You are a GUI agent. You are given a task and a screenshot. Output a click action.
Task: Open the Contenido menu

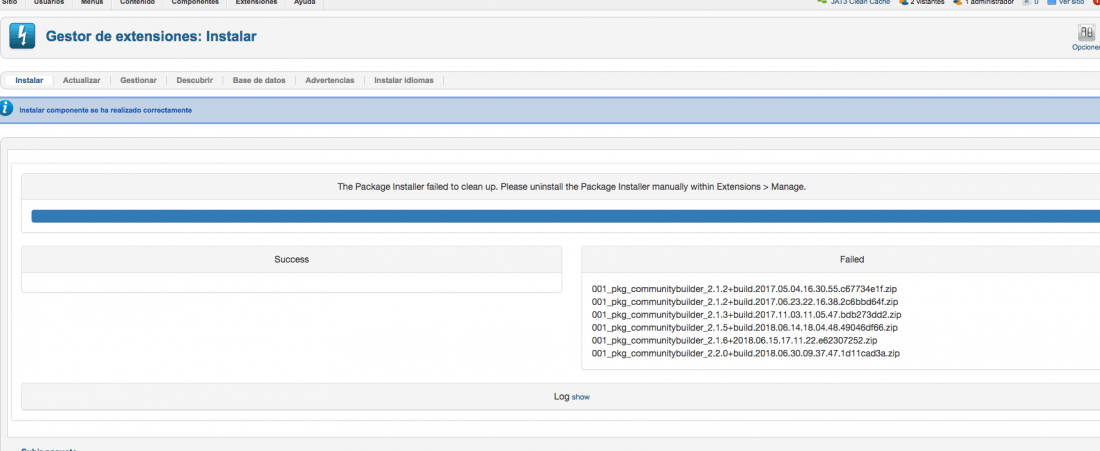click(x=137, y=3)
